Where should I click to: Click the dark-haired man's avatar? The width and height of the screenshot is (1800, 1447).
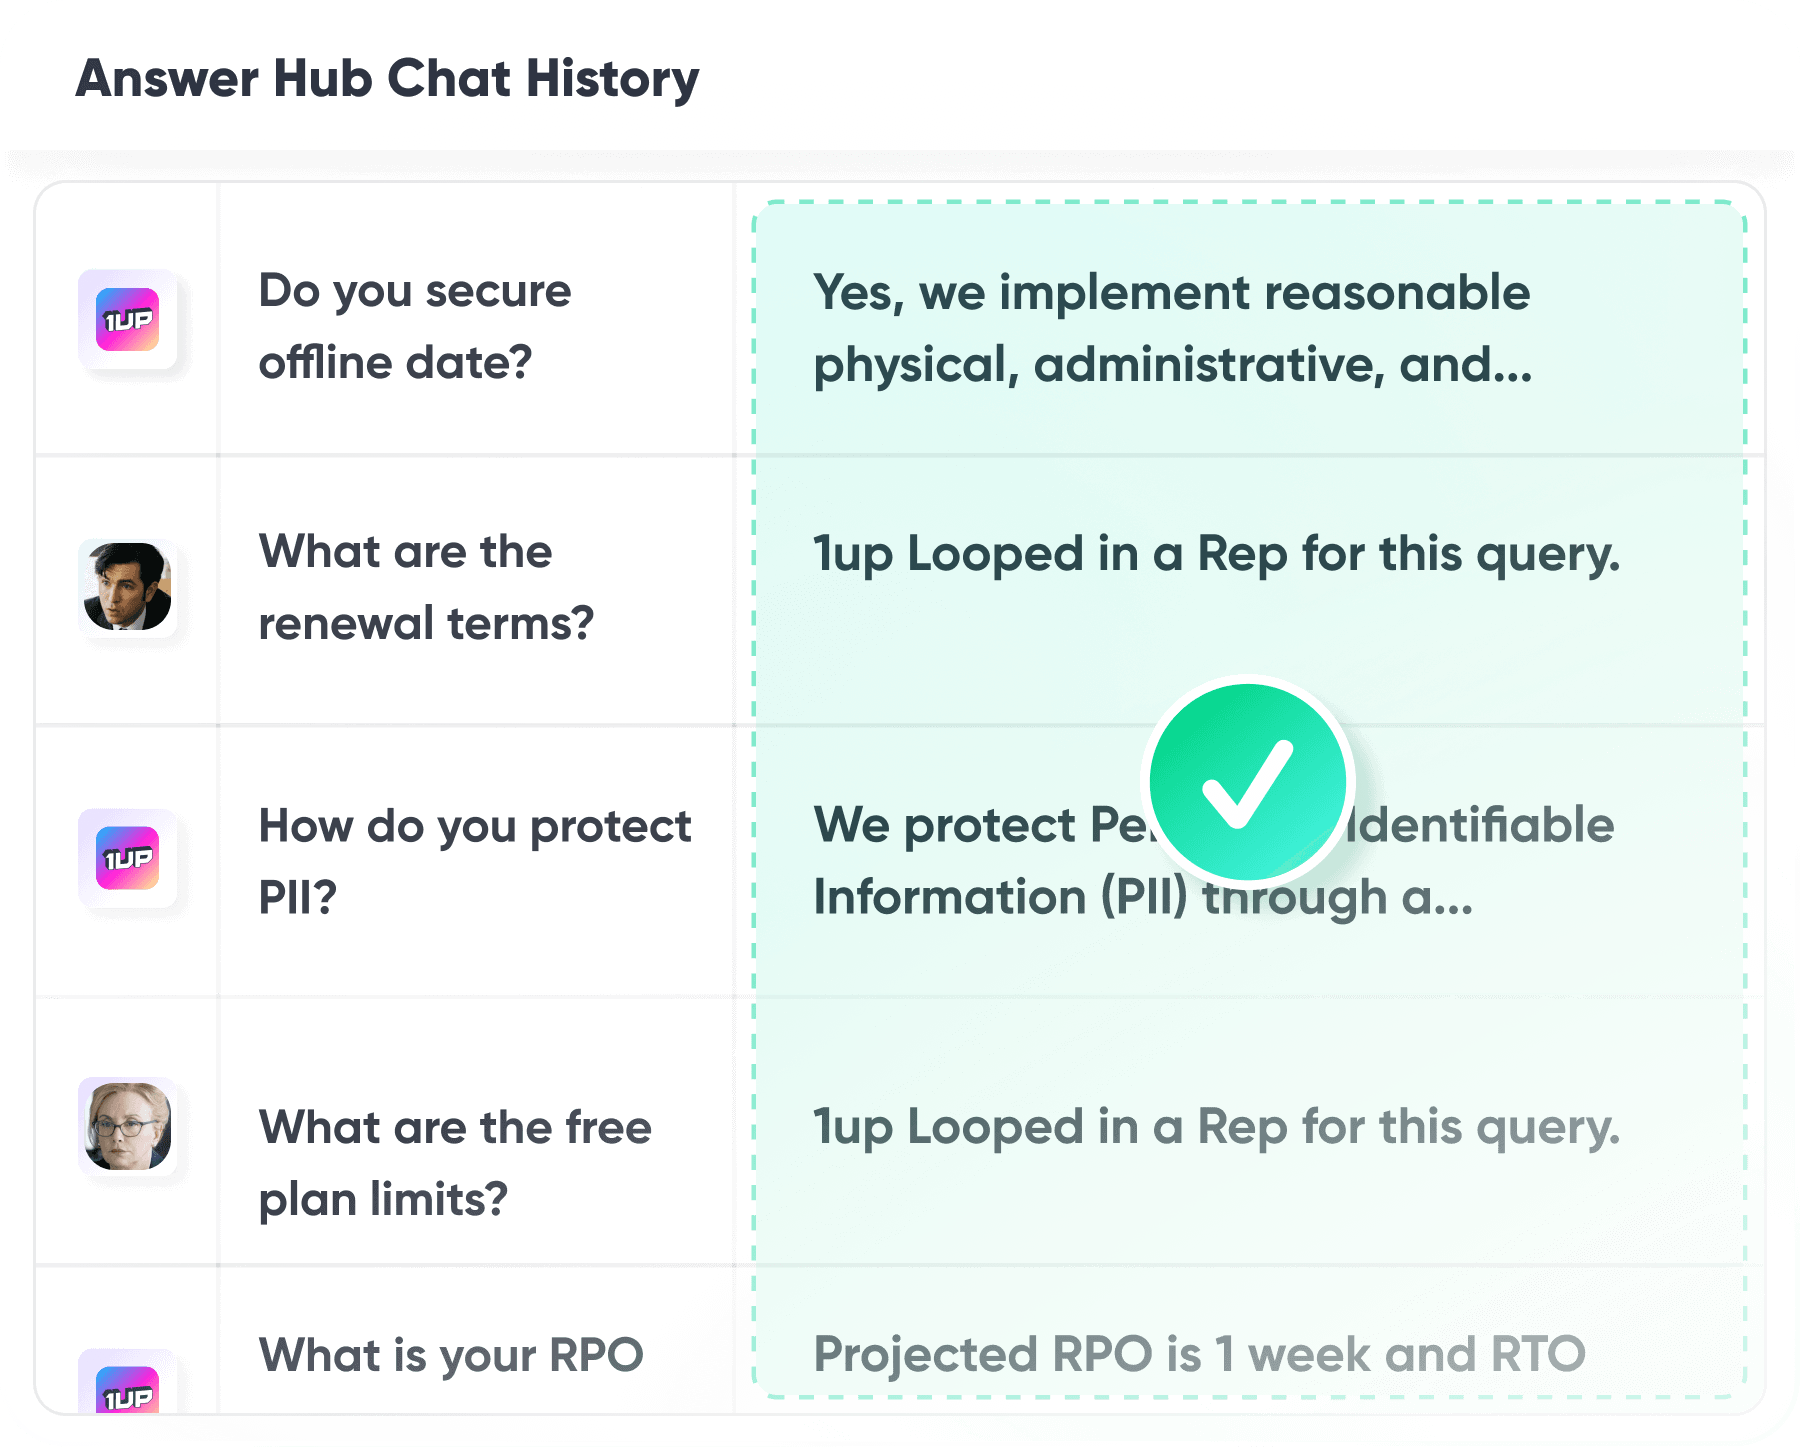point(128,587)
